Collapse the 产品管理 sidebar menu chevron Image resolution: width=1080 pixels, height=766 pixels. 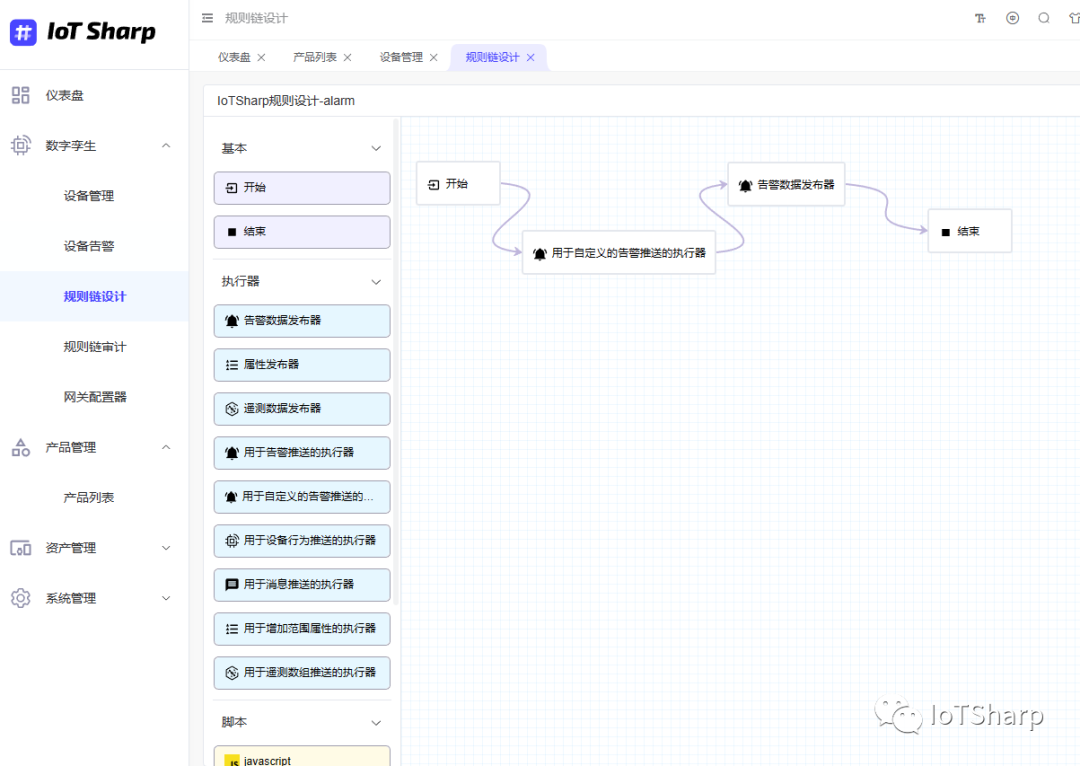pos(166,447)
